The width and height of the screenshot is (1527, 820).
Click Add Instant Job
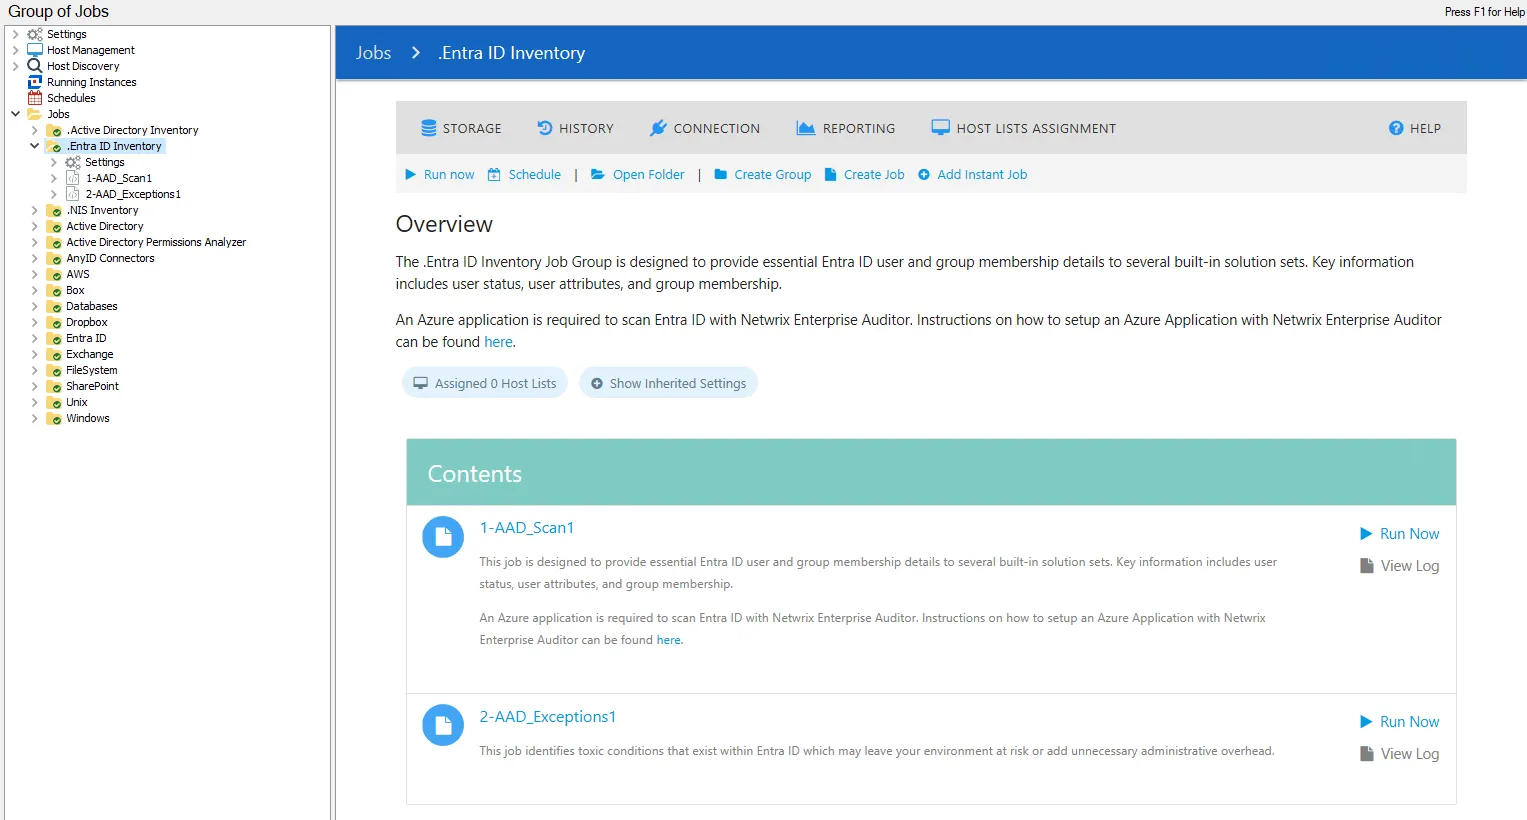click(x=982, y=174)
